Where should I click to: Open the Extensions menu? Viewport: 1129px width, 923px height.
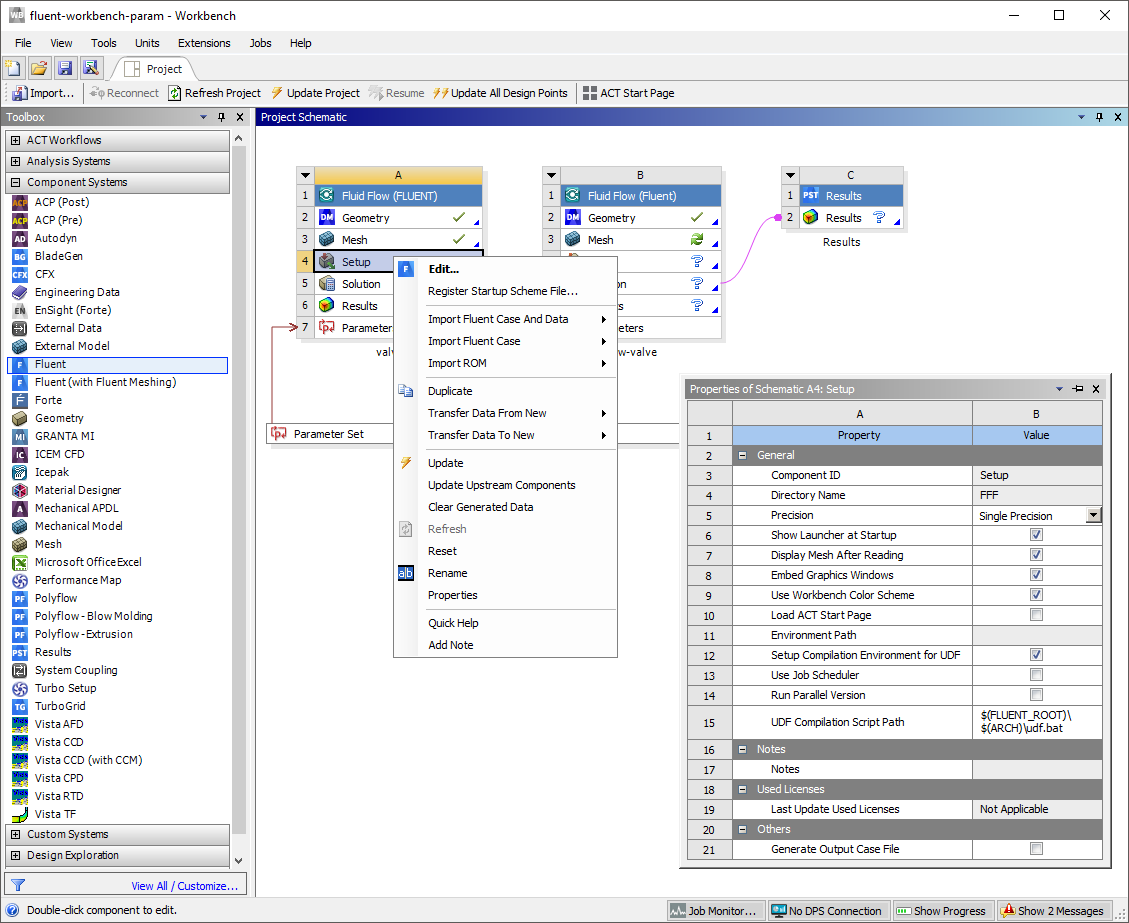coord(204,43)
